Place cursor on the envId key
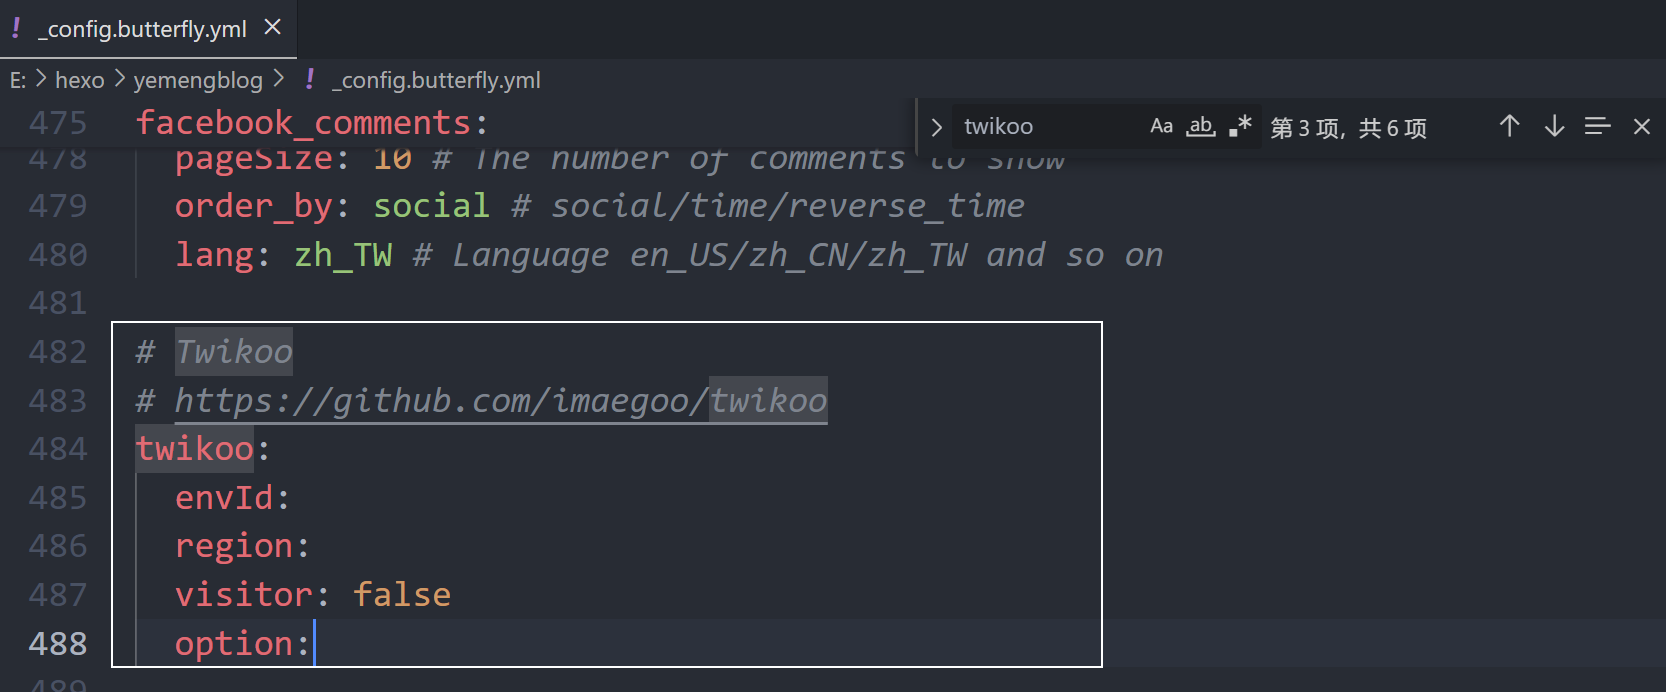 (224, 498)
